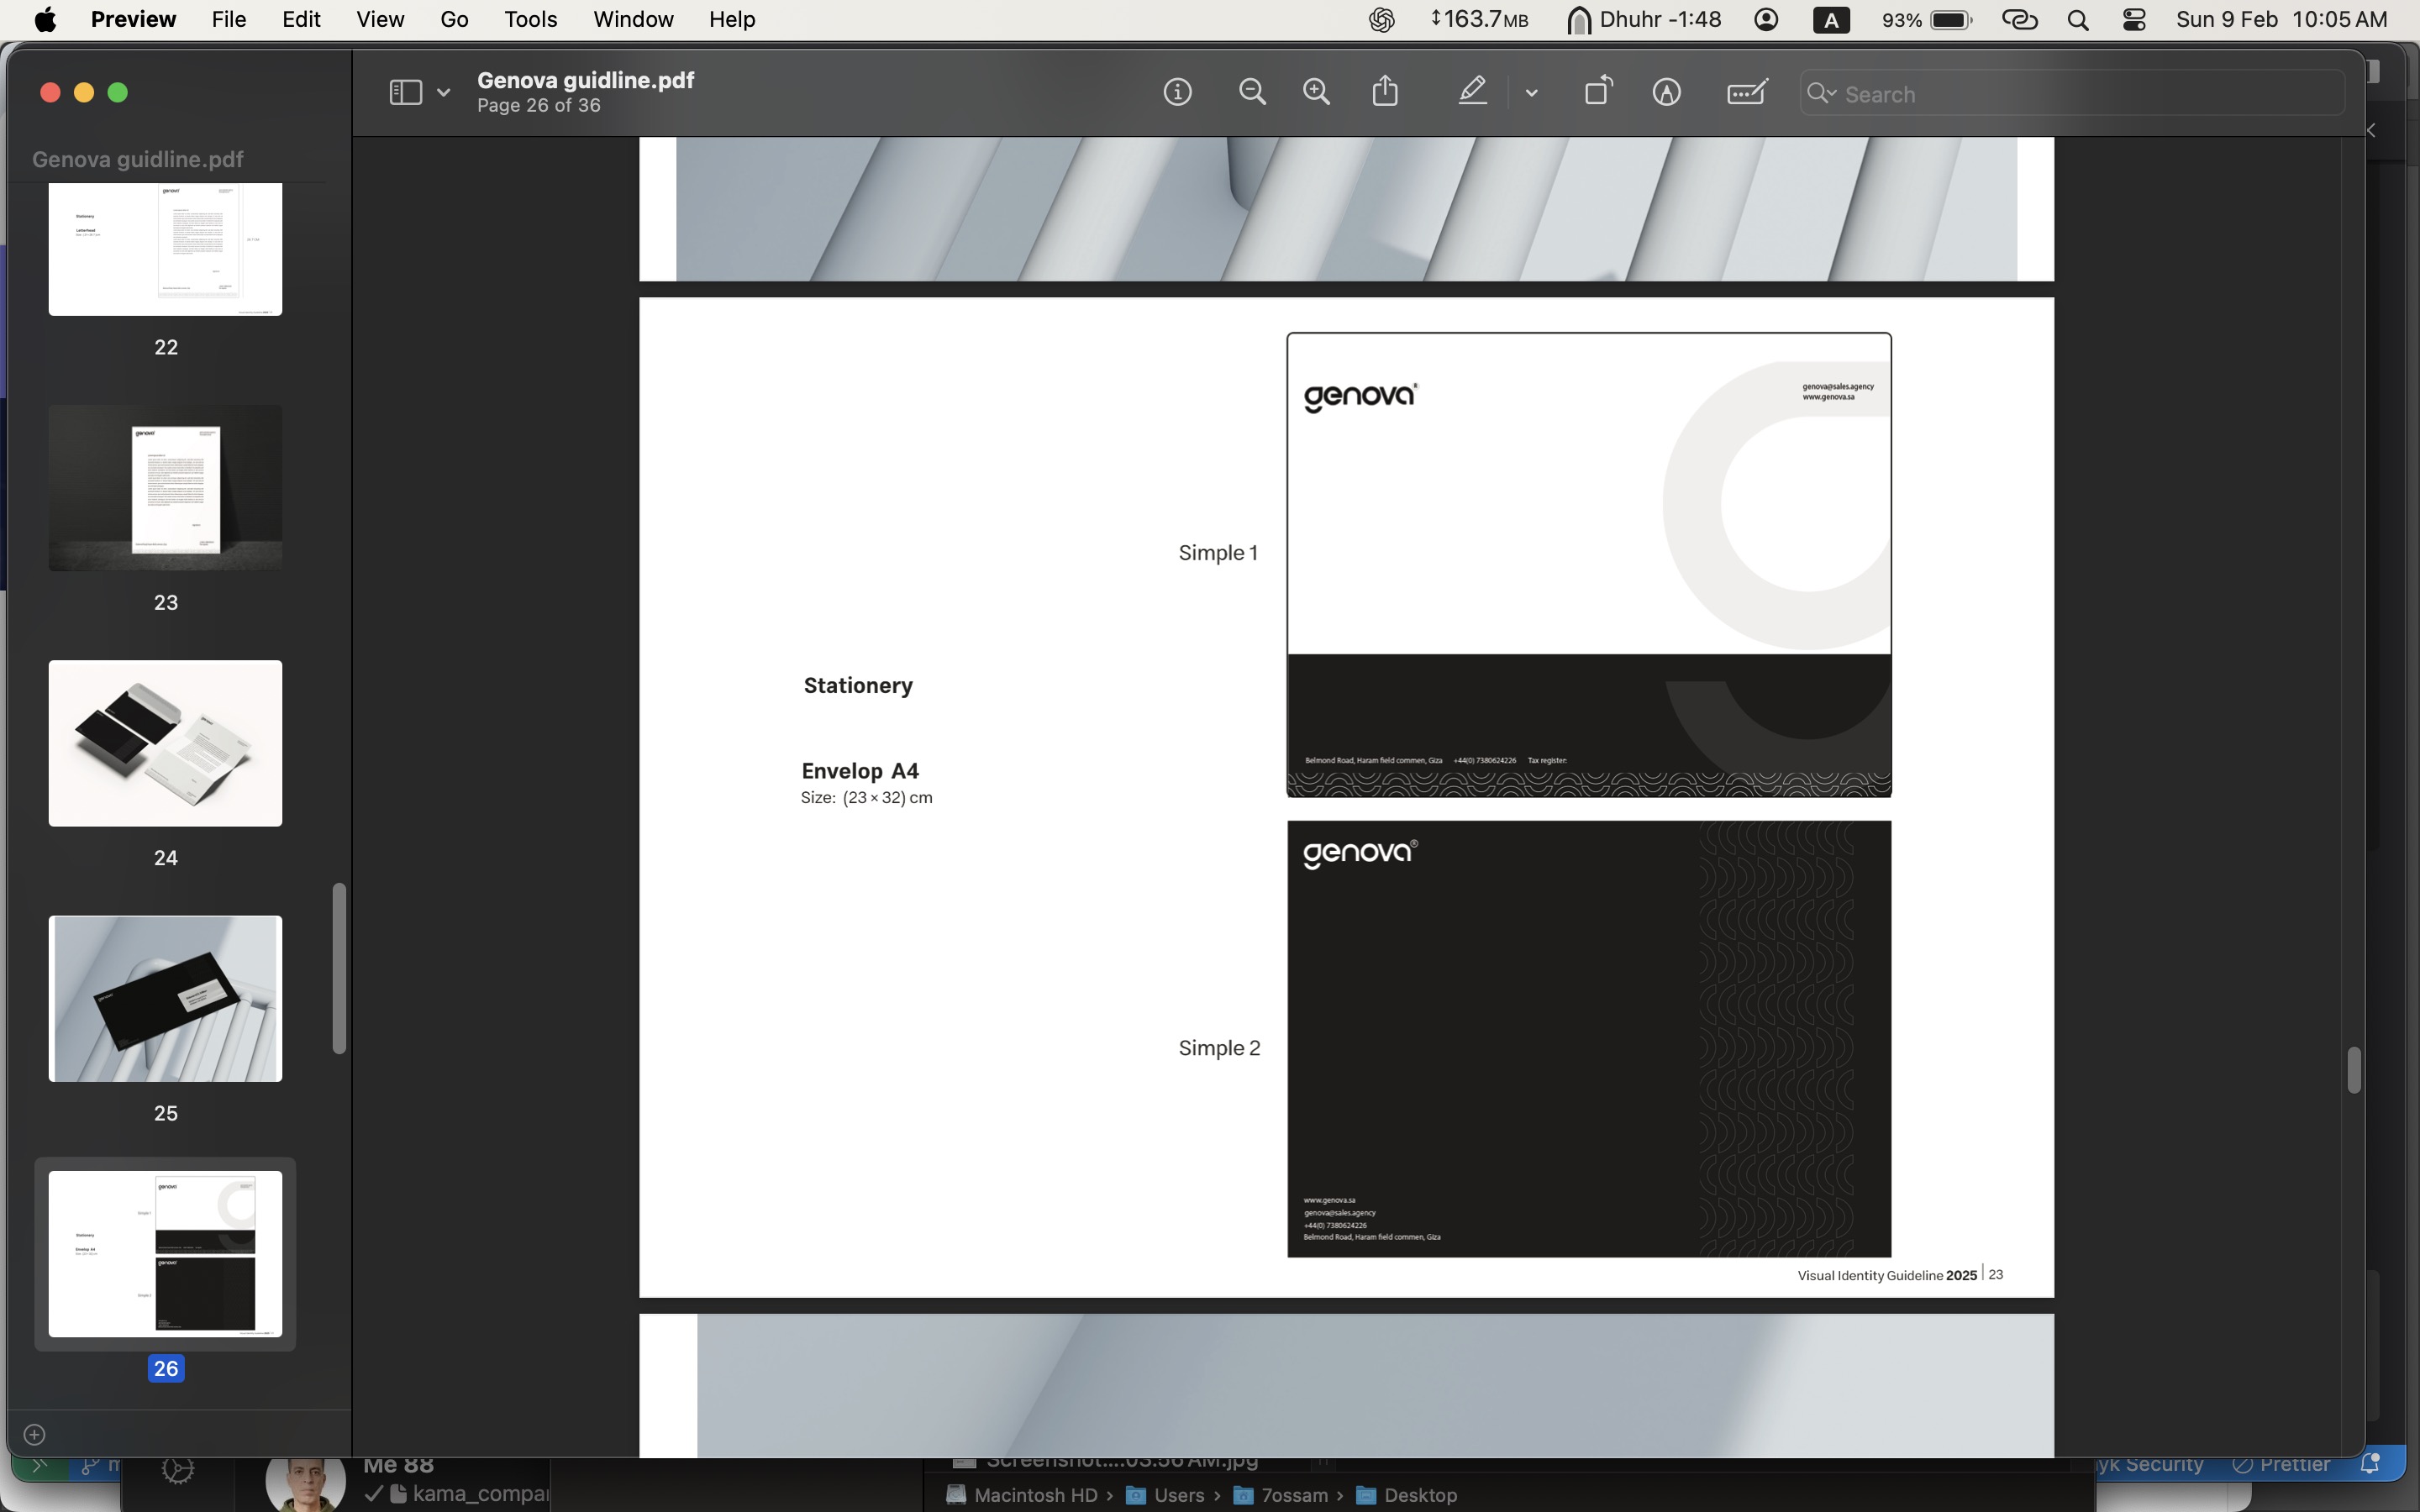Open macOS Control Center toggle icon
Image resolution: width=2420 pixels, height=1512 pixels.
[x=2134, y=20]
